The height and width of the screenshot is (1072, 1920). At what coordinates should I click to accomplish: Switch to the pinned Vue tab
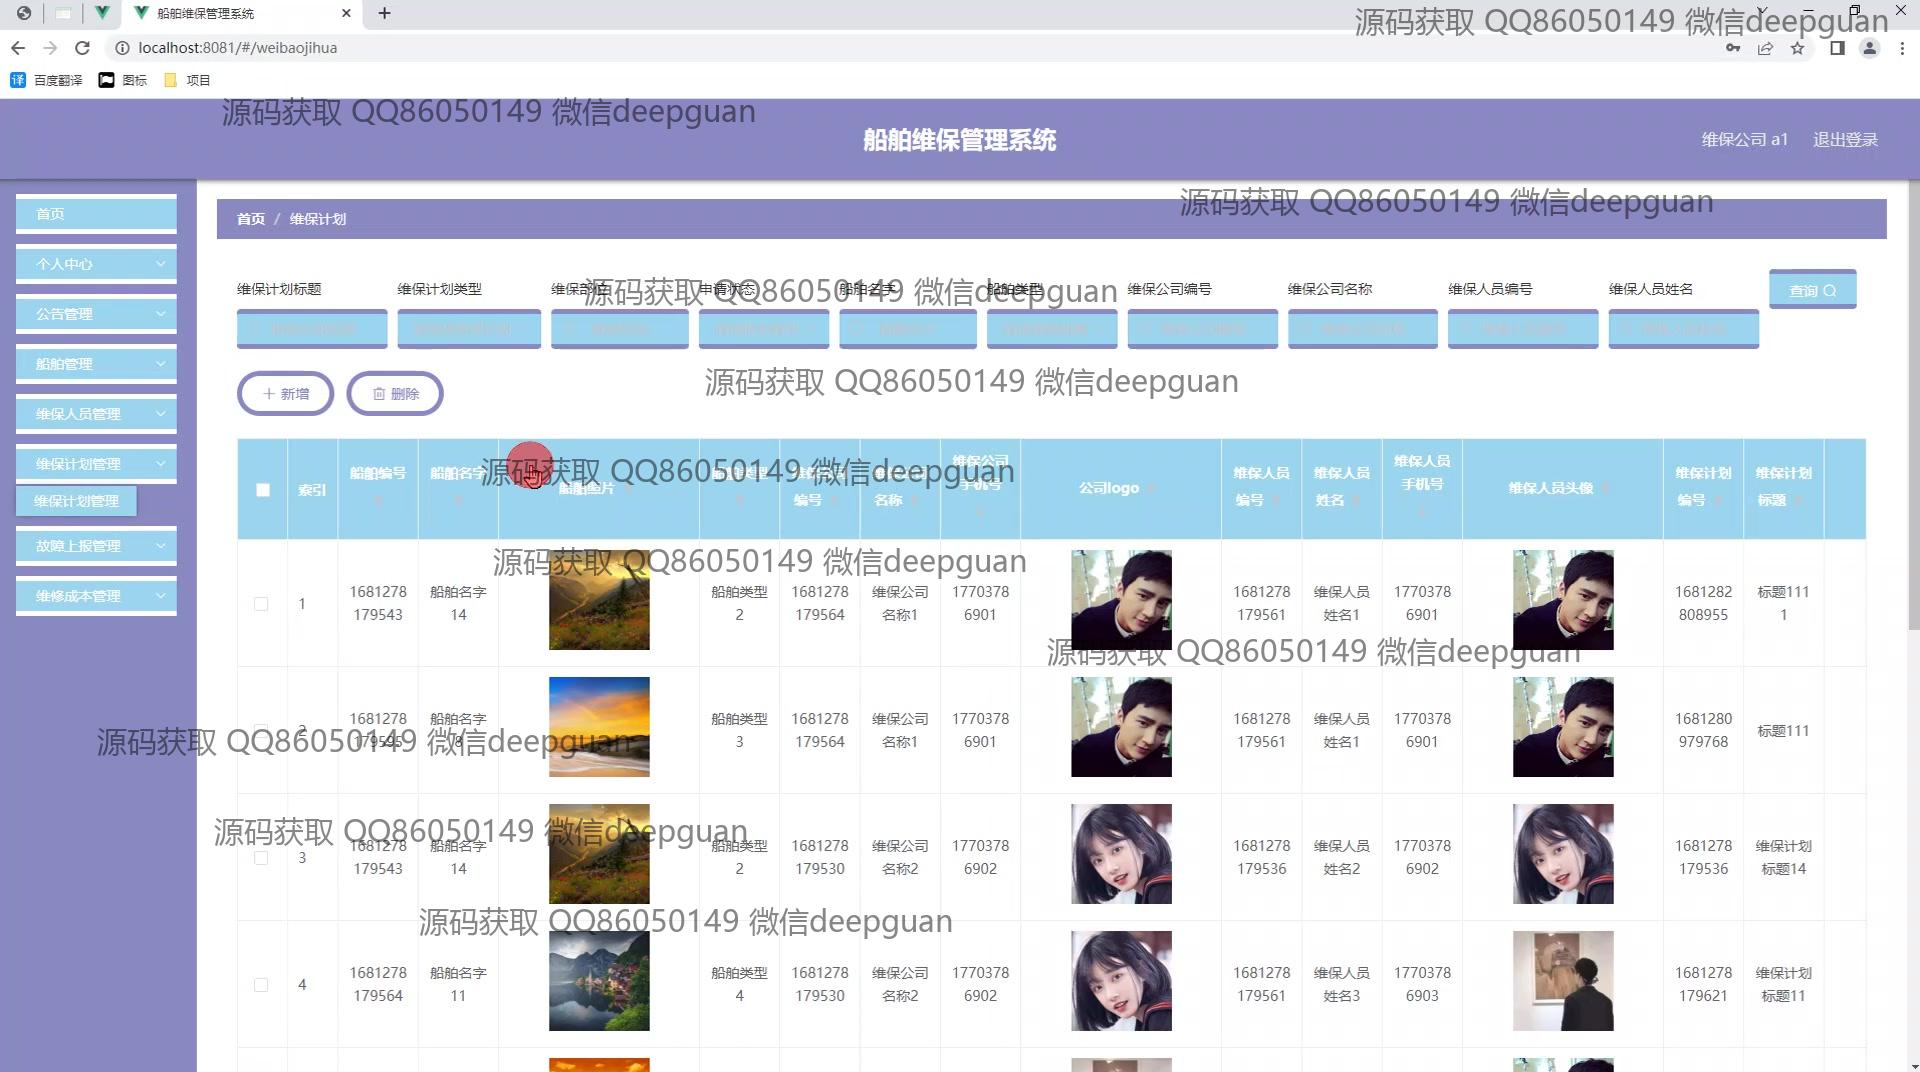tap(102, 13)
